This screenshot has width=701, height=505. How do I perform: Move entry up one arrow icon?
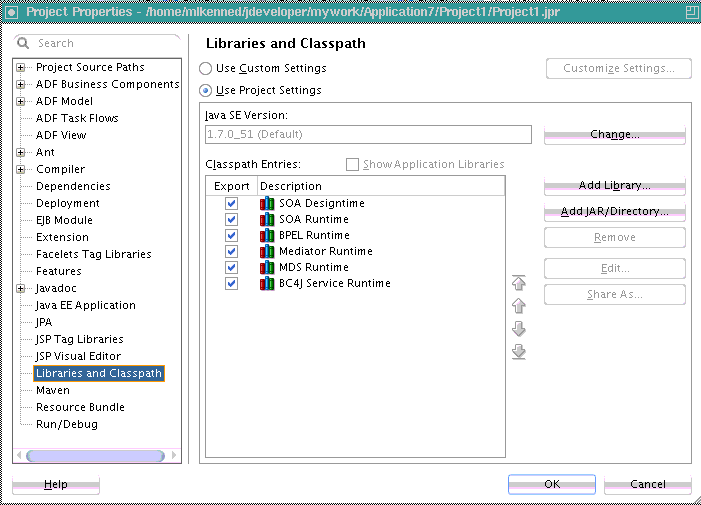[519, 306]
